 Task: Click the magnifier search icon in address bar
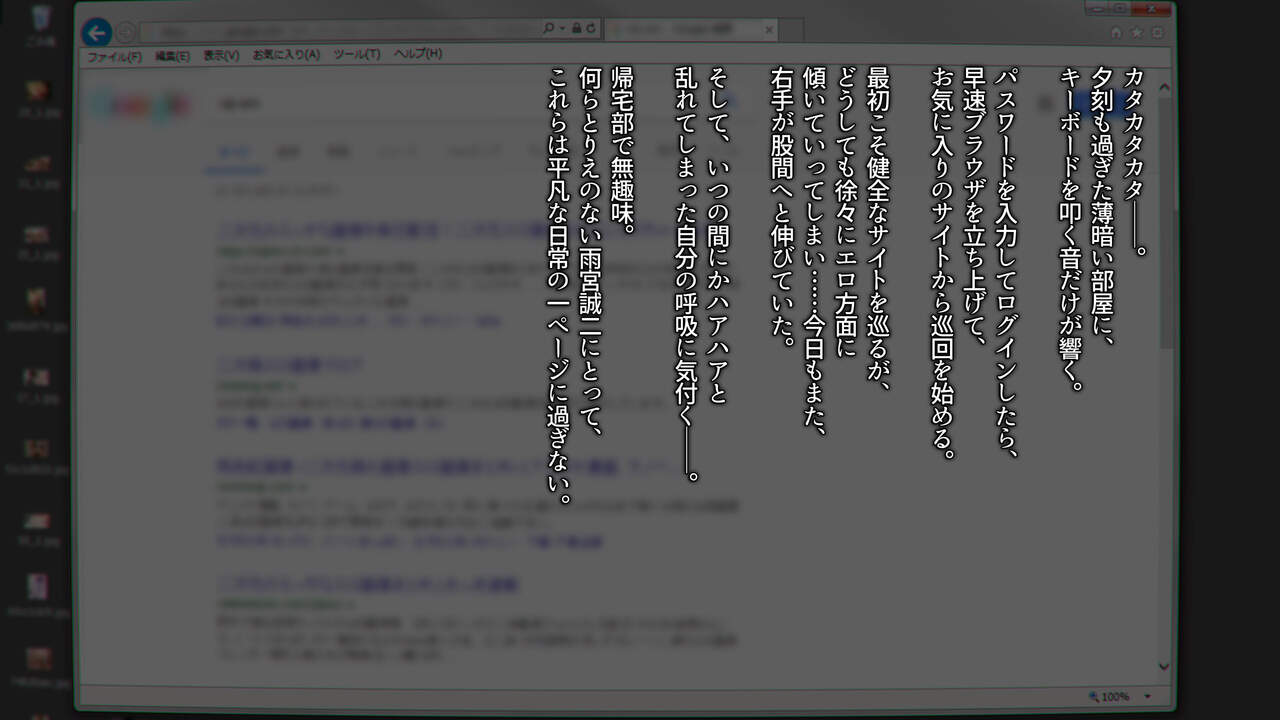pyautogui.click(x=549, y=29)
